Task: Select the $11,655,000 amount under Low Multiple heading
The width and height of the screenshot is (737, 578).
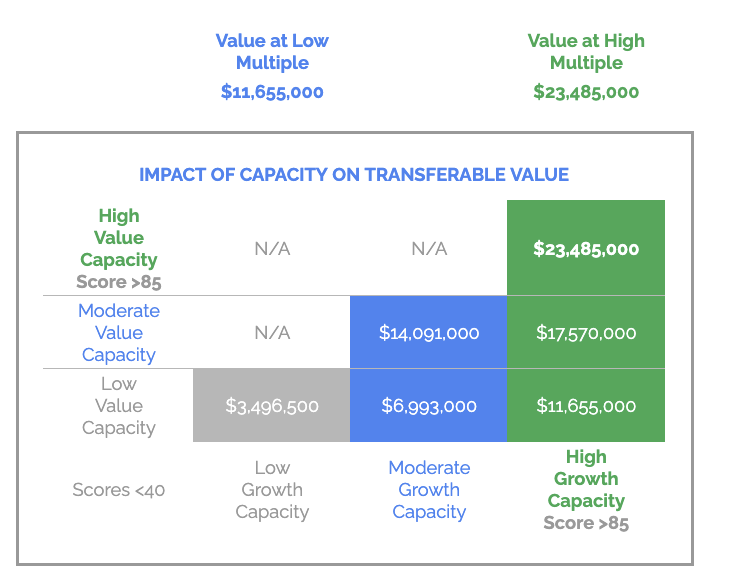Action: pos(272,92)
